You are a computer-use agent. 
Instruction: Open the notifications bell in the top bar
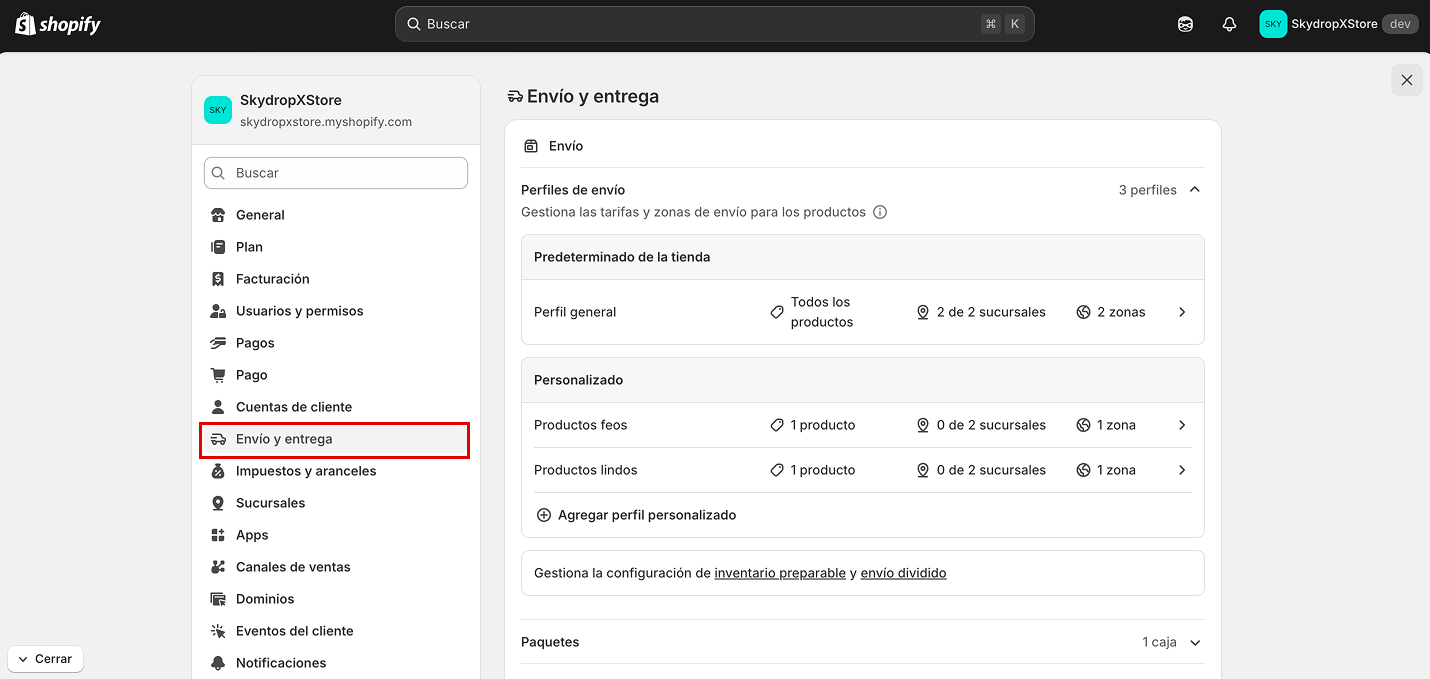pyautogui.click(x=1229, y=24)
